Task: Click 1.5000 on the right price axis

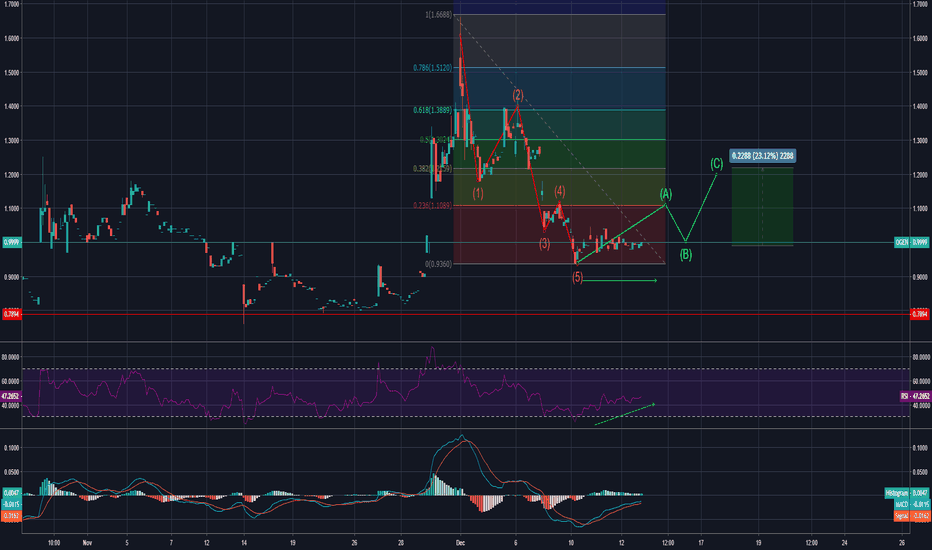Action: 920,73
